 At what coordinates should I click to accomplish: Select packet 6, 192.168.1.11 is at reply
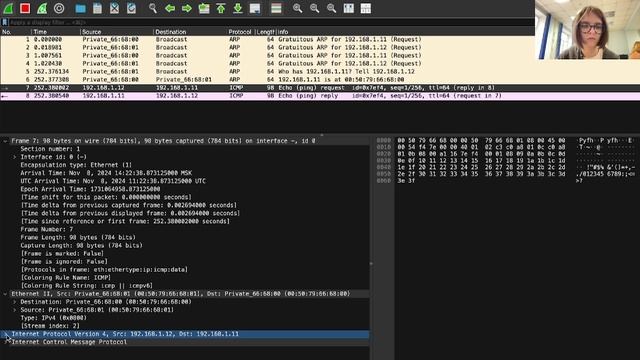click(x=320, y=80)
